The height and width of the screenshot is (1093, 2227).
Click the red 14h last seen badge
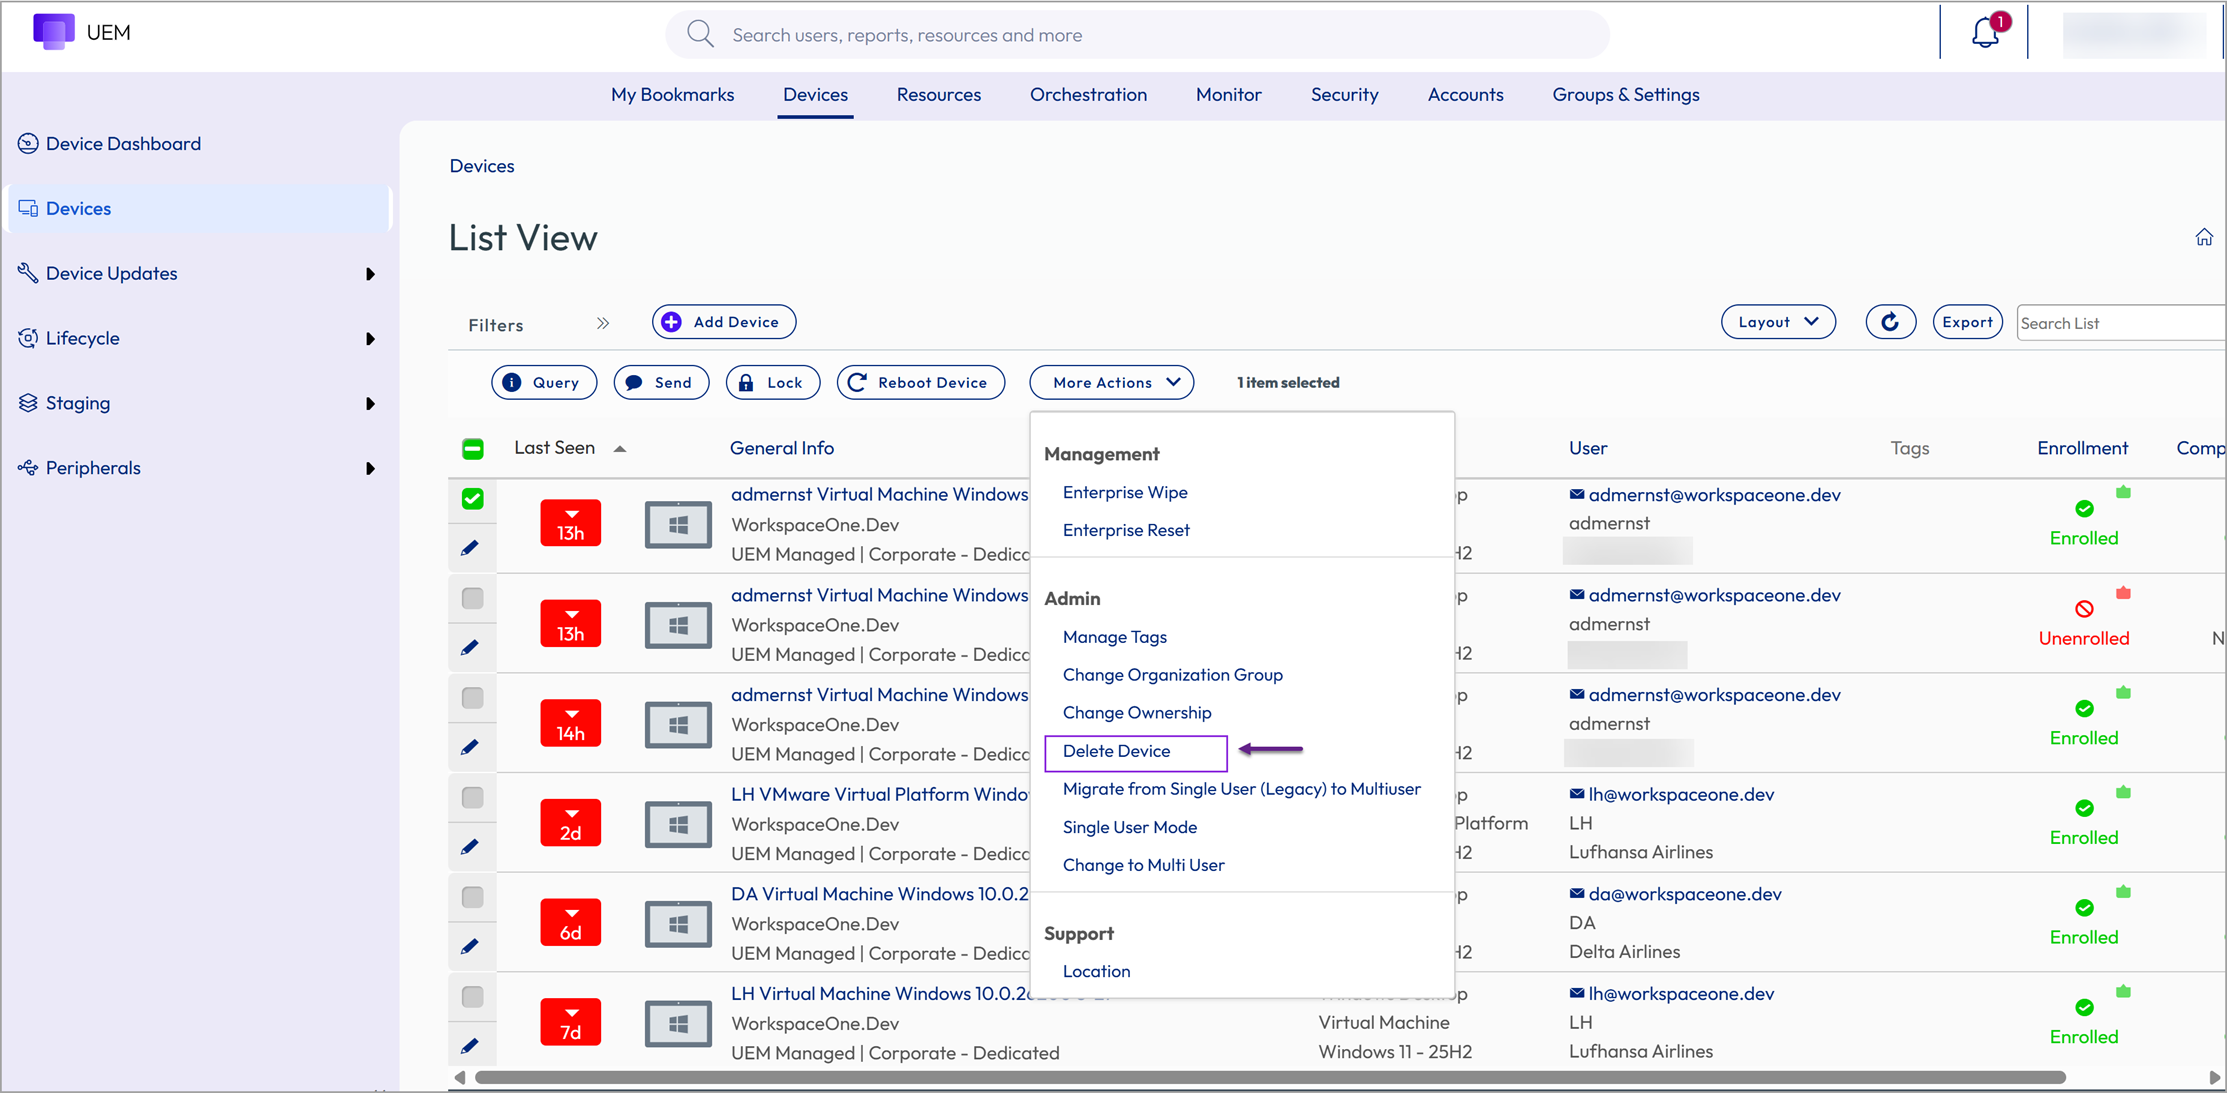click(570, 723)
